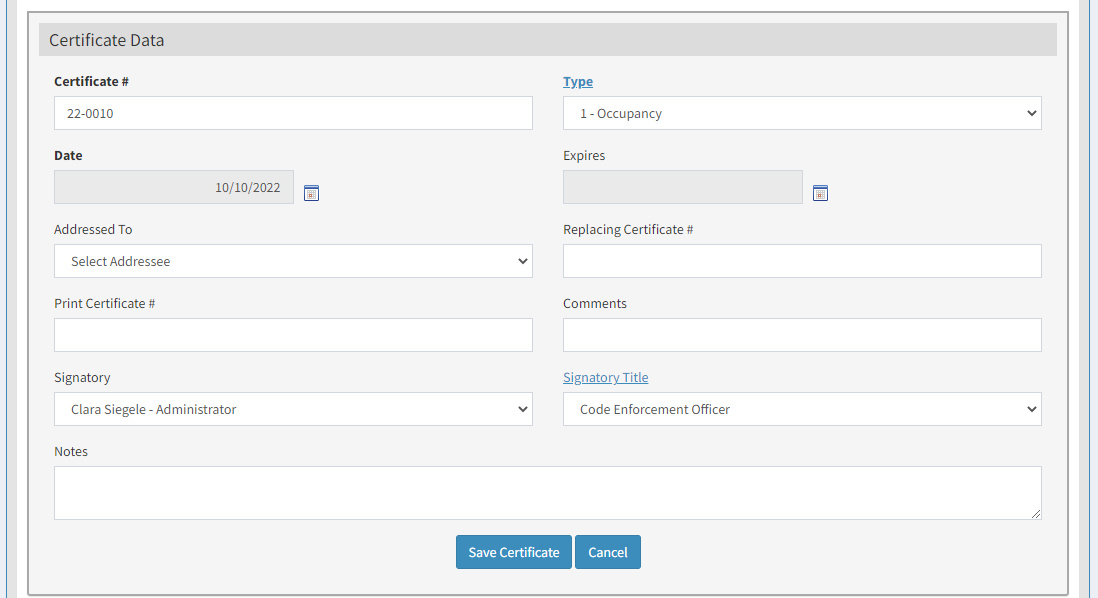Click the Date field showing 10/10/2022
This screenshot has height=598, width=1098.
[174, 187]
